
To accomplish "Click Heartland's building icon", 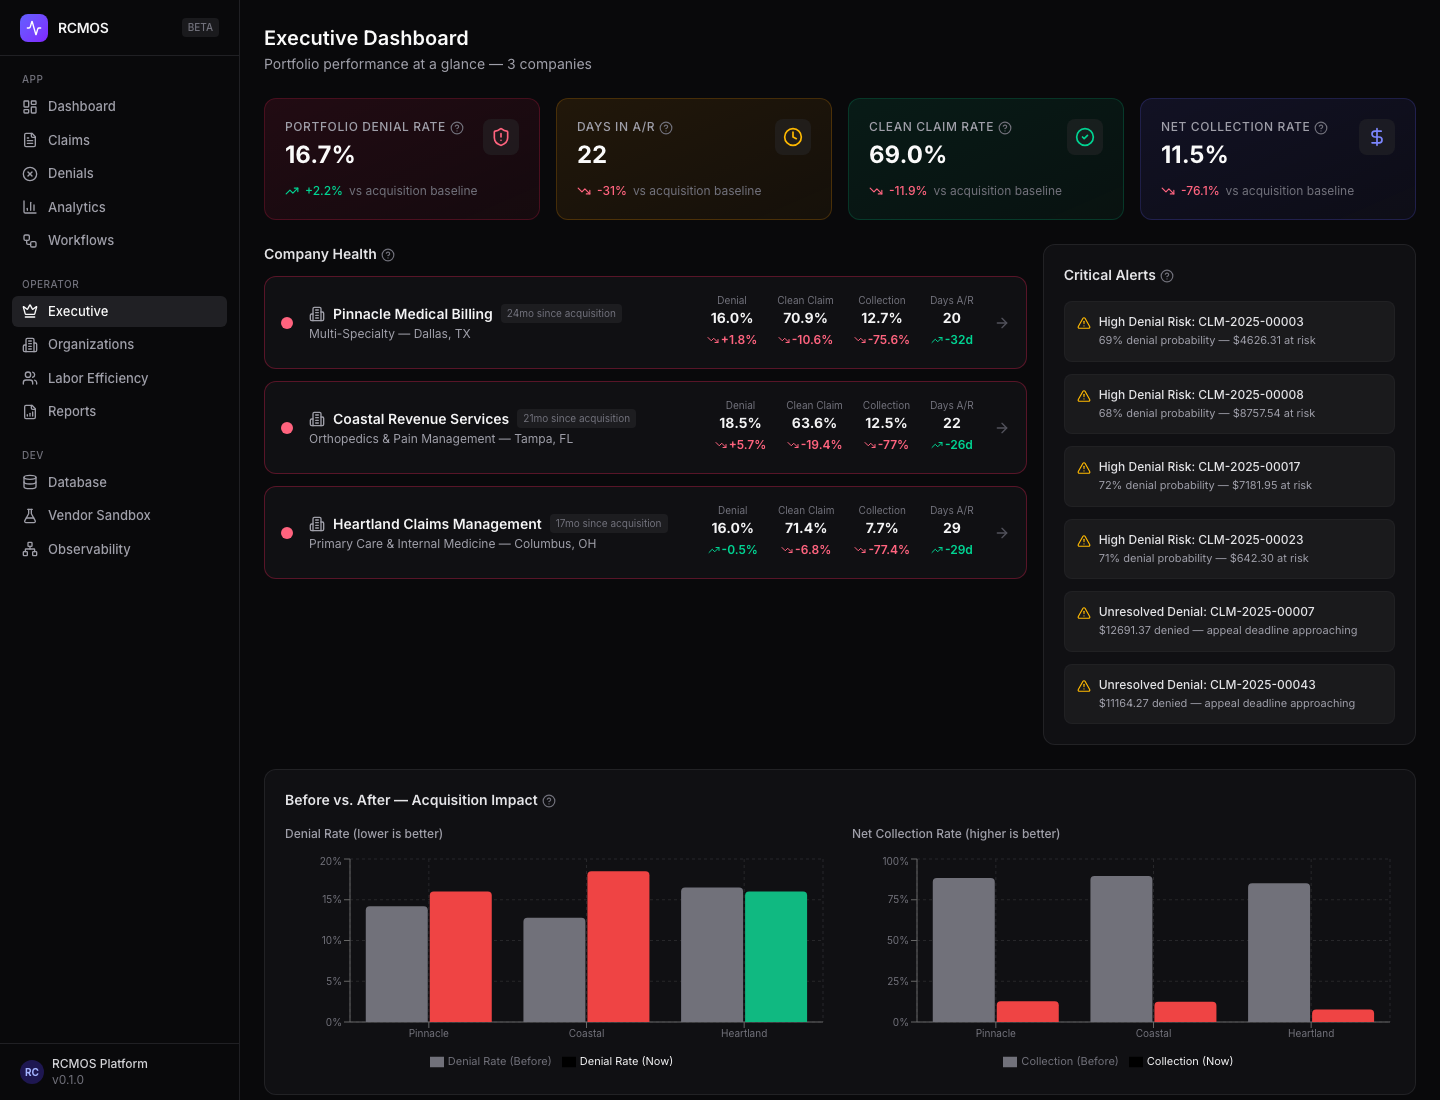I will [x=317, y=524].
